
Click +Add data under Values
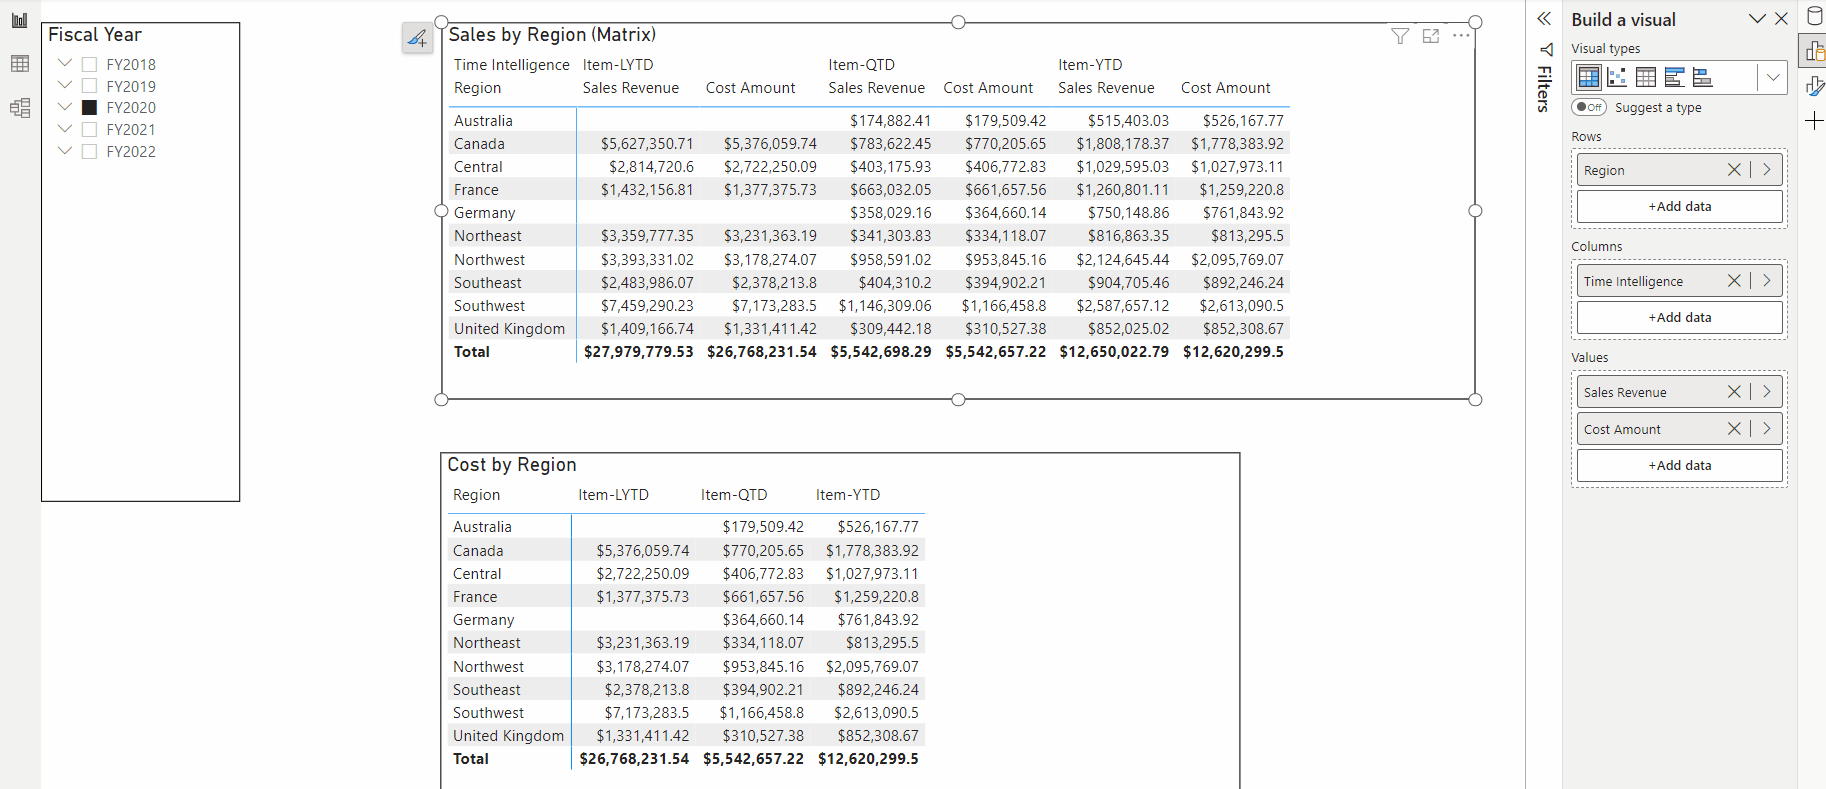pyautogui.click(x=1679, y=465)
